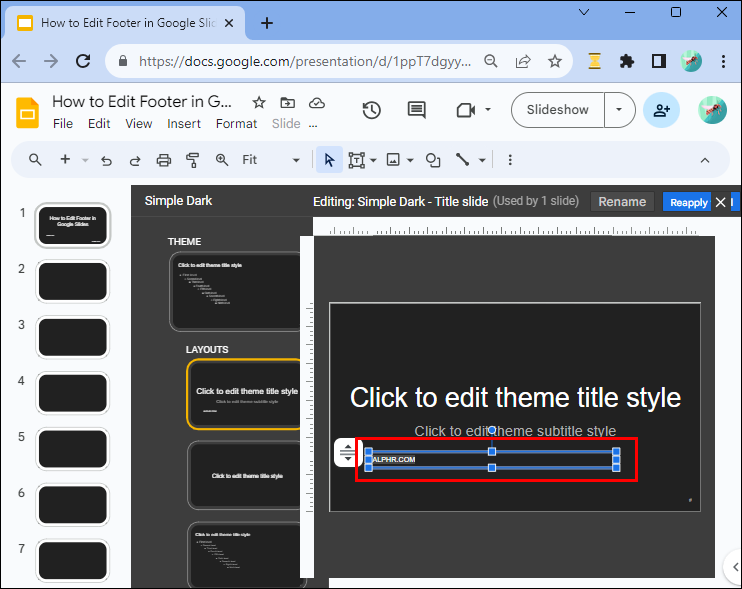Select the Text box tool
The height and width of the screenshot is (589, 742).
(356, 160)
